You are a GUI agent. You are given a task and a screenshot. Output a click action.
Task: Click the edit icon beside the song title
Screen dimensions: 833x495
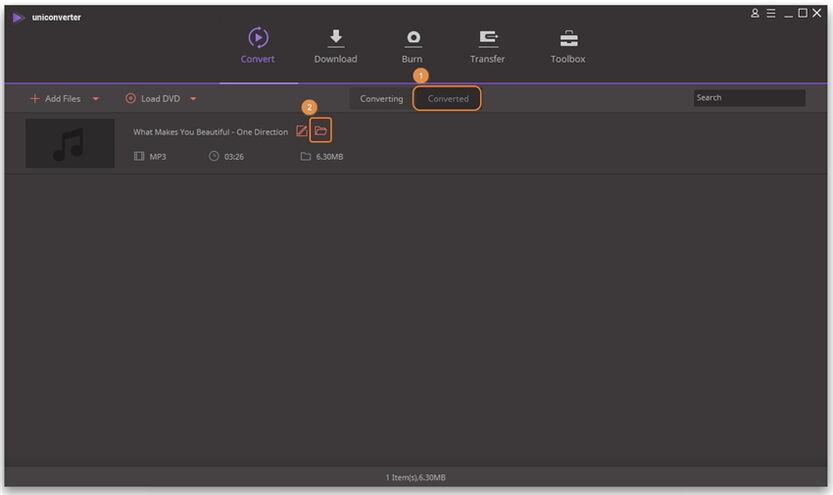point(302,132)
